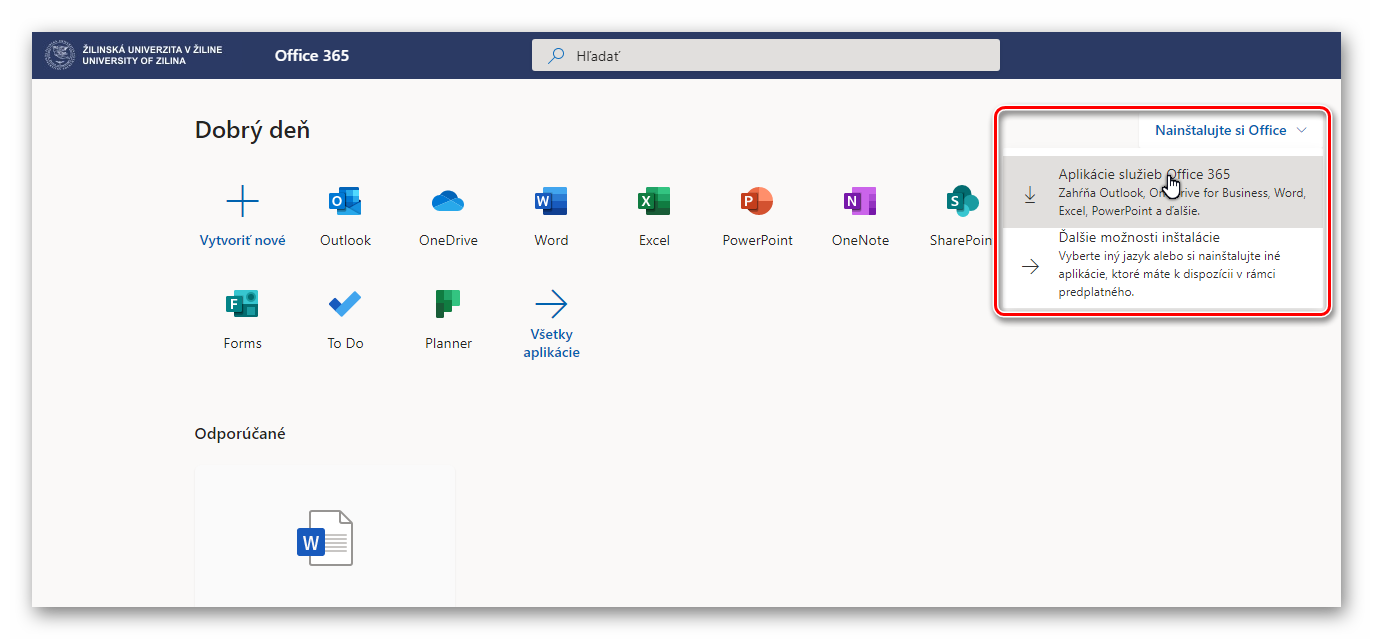This screenshot has width=1373, height=639.
Task: Click the Office 365 header link
Action: tap(312, 56)
